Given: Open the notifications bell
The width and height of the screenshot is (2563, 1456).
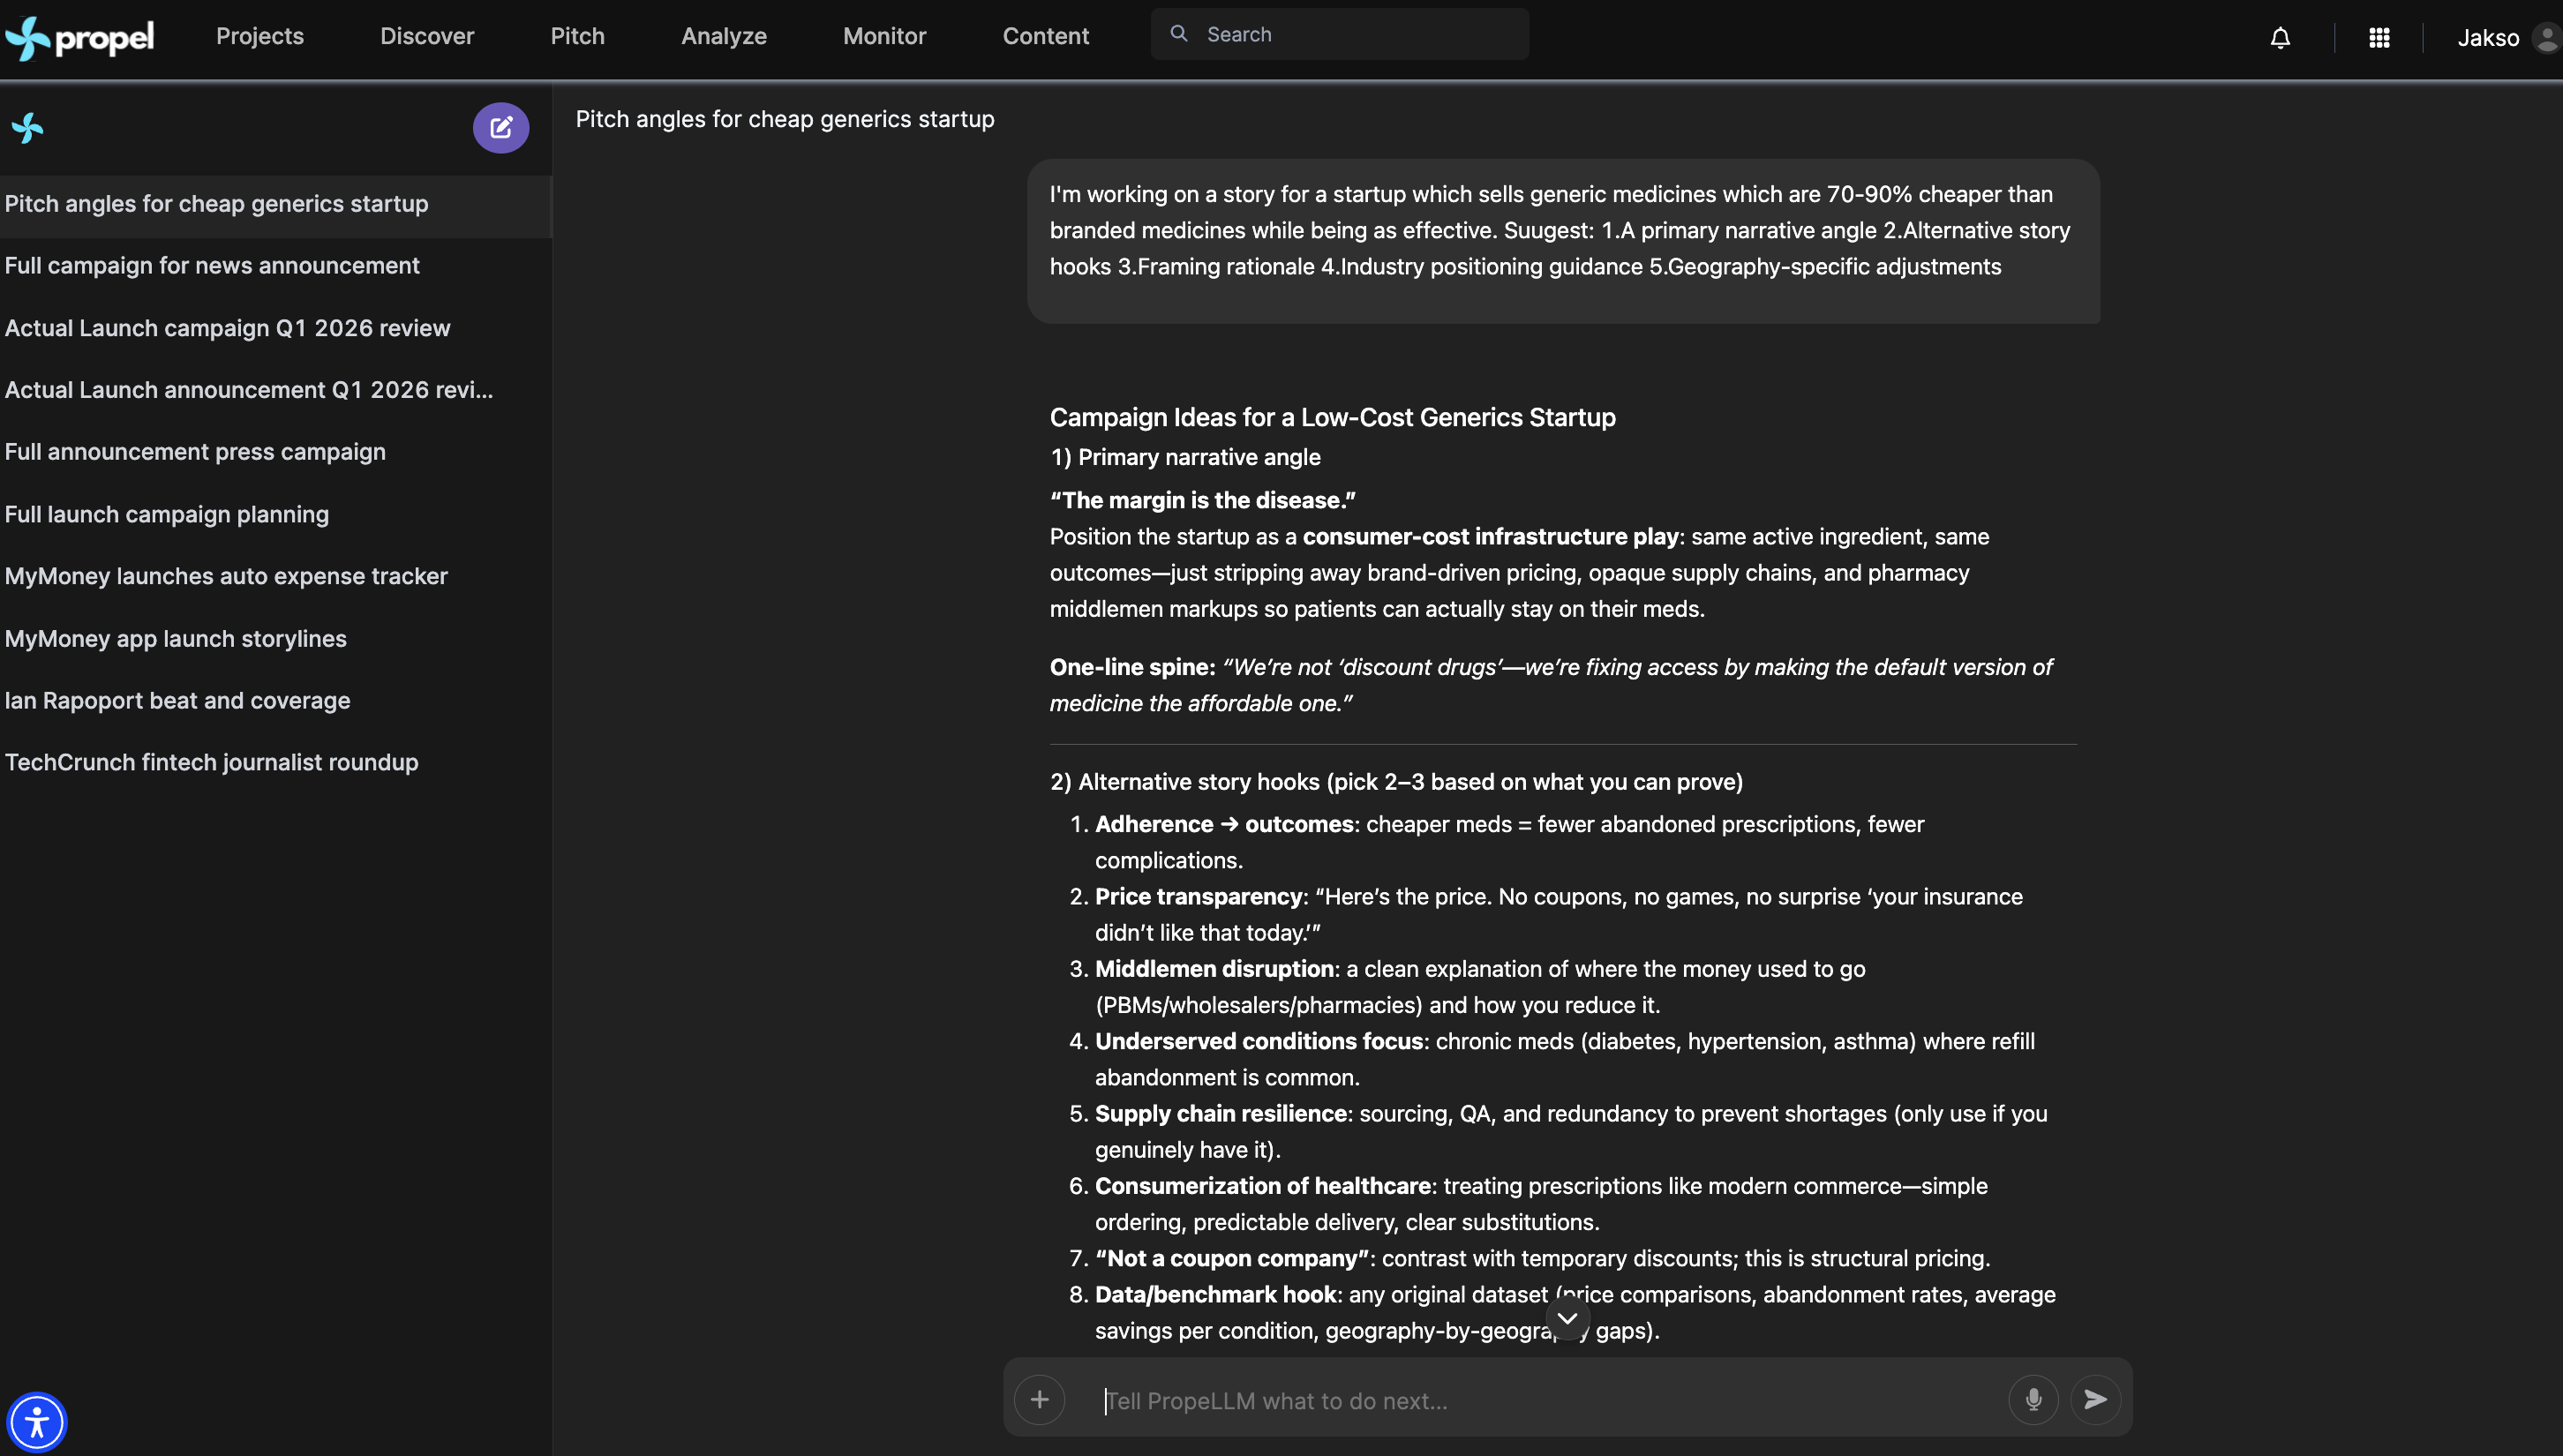Looking at the screenshot, I should point(2280,38).
